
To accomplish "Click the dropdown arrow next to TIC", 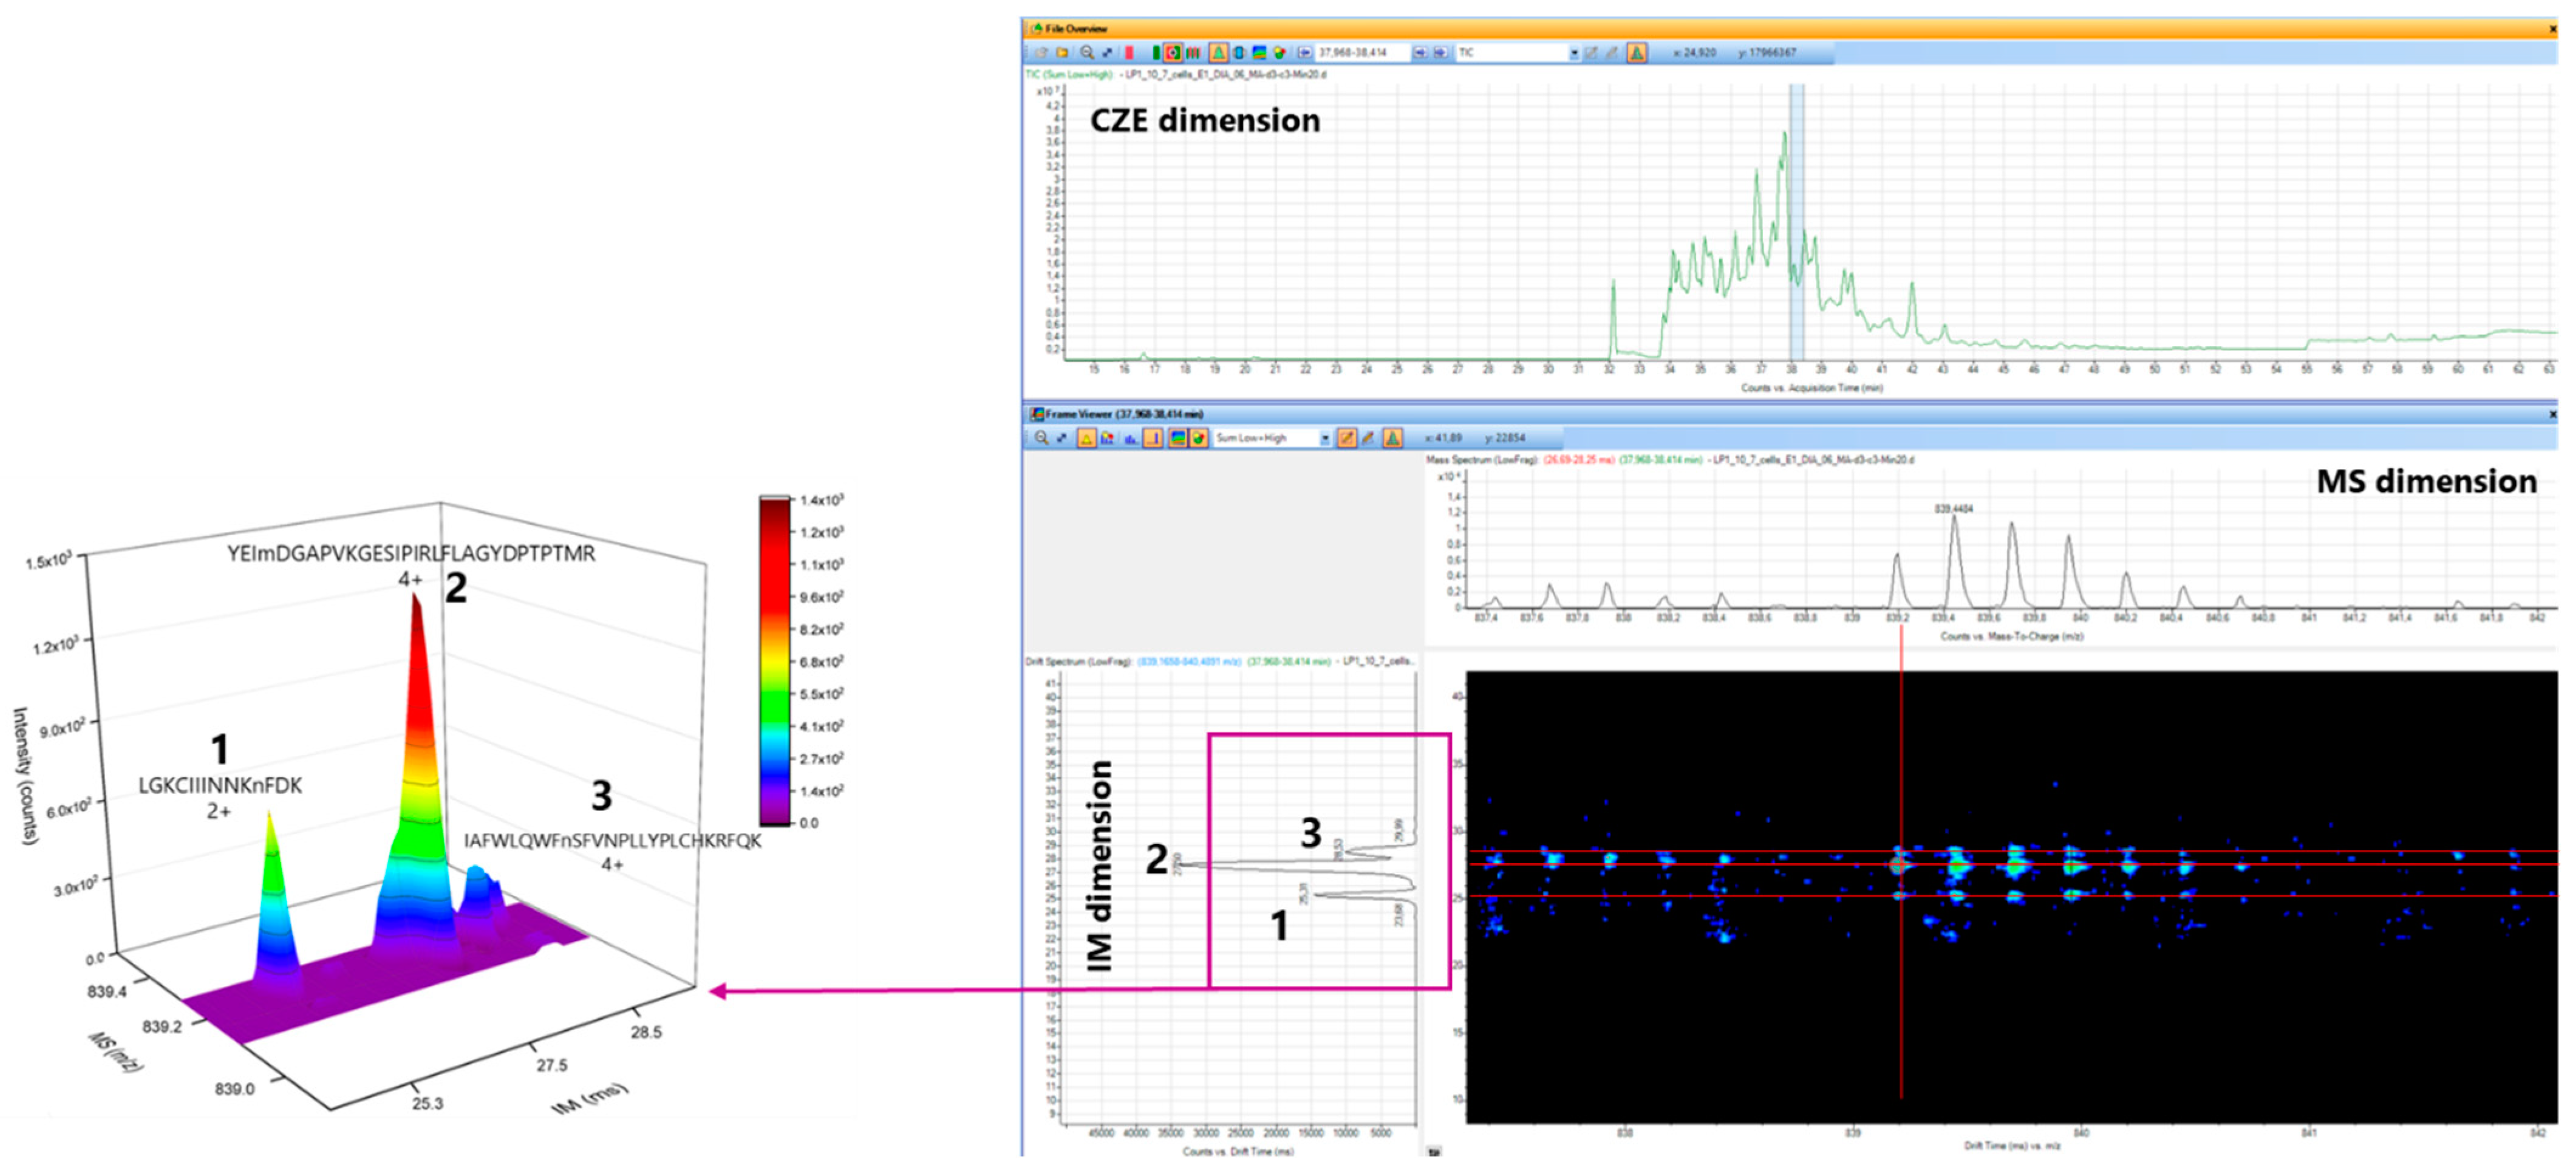I will (x=1575, y=53).
